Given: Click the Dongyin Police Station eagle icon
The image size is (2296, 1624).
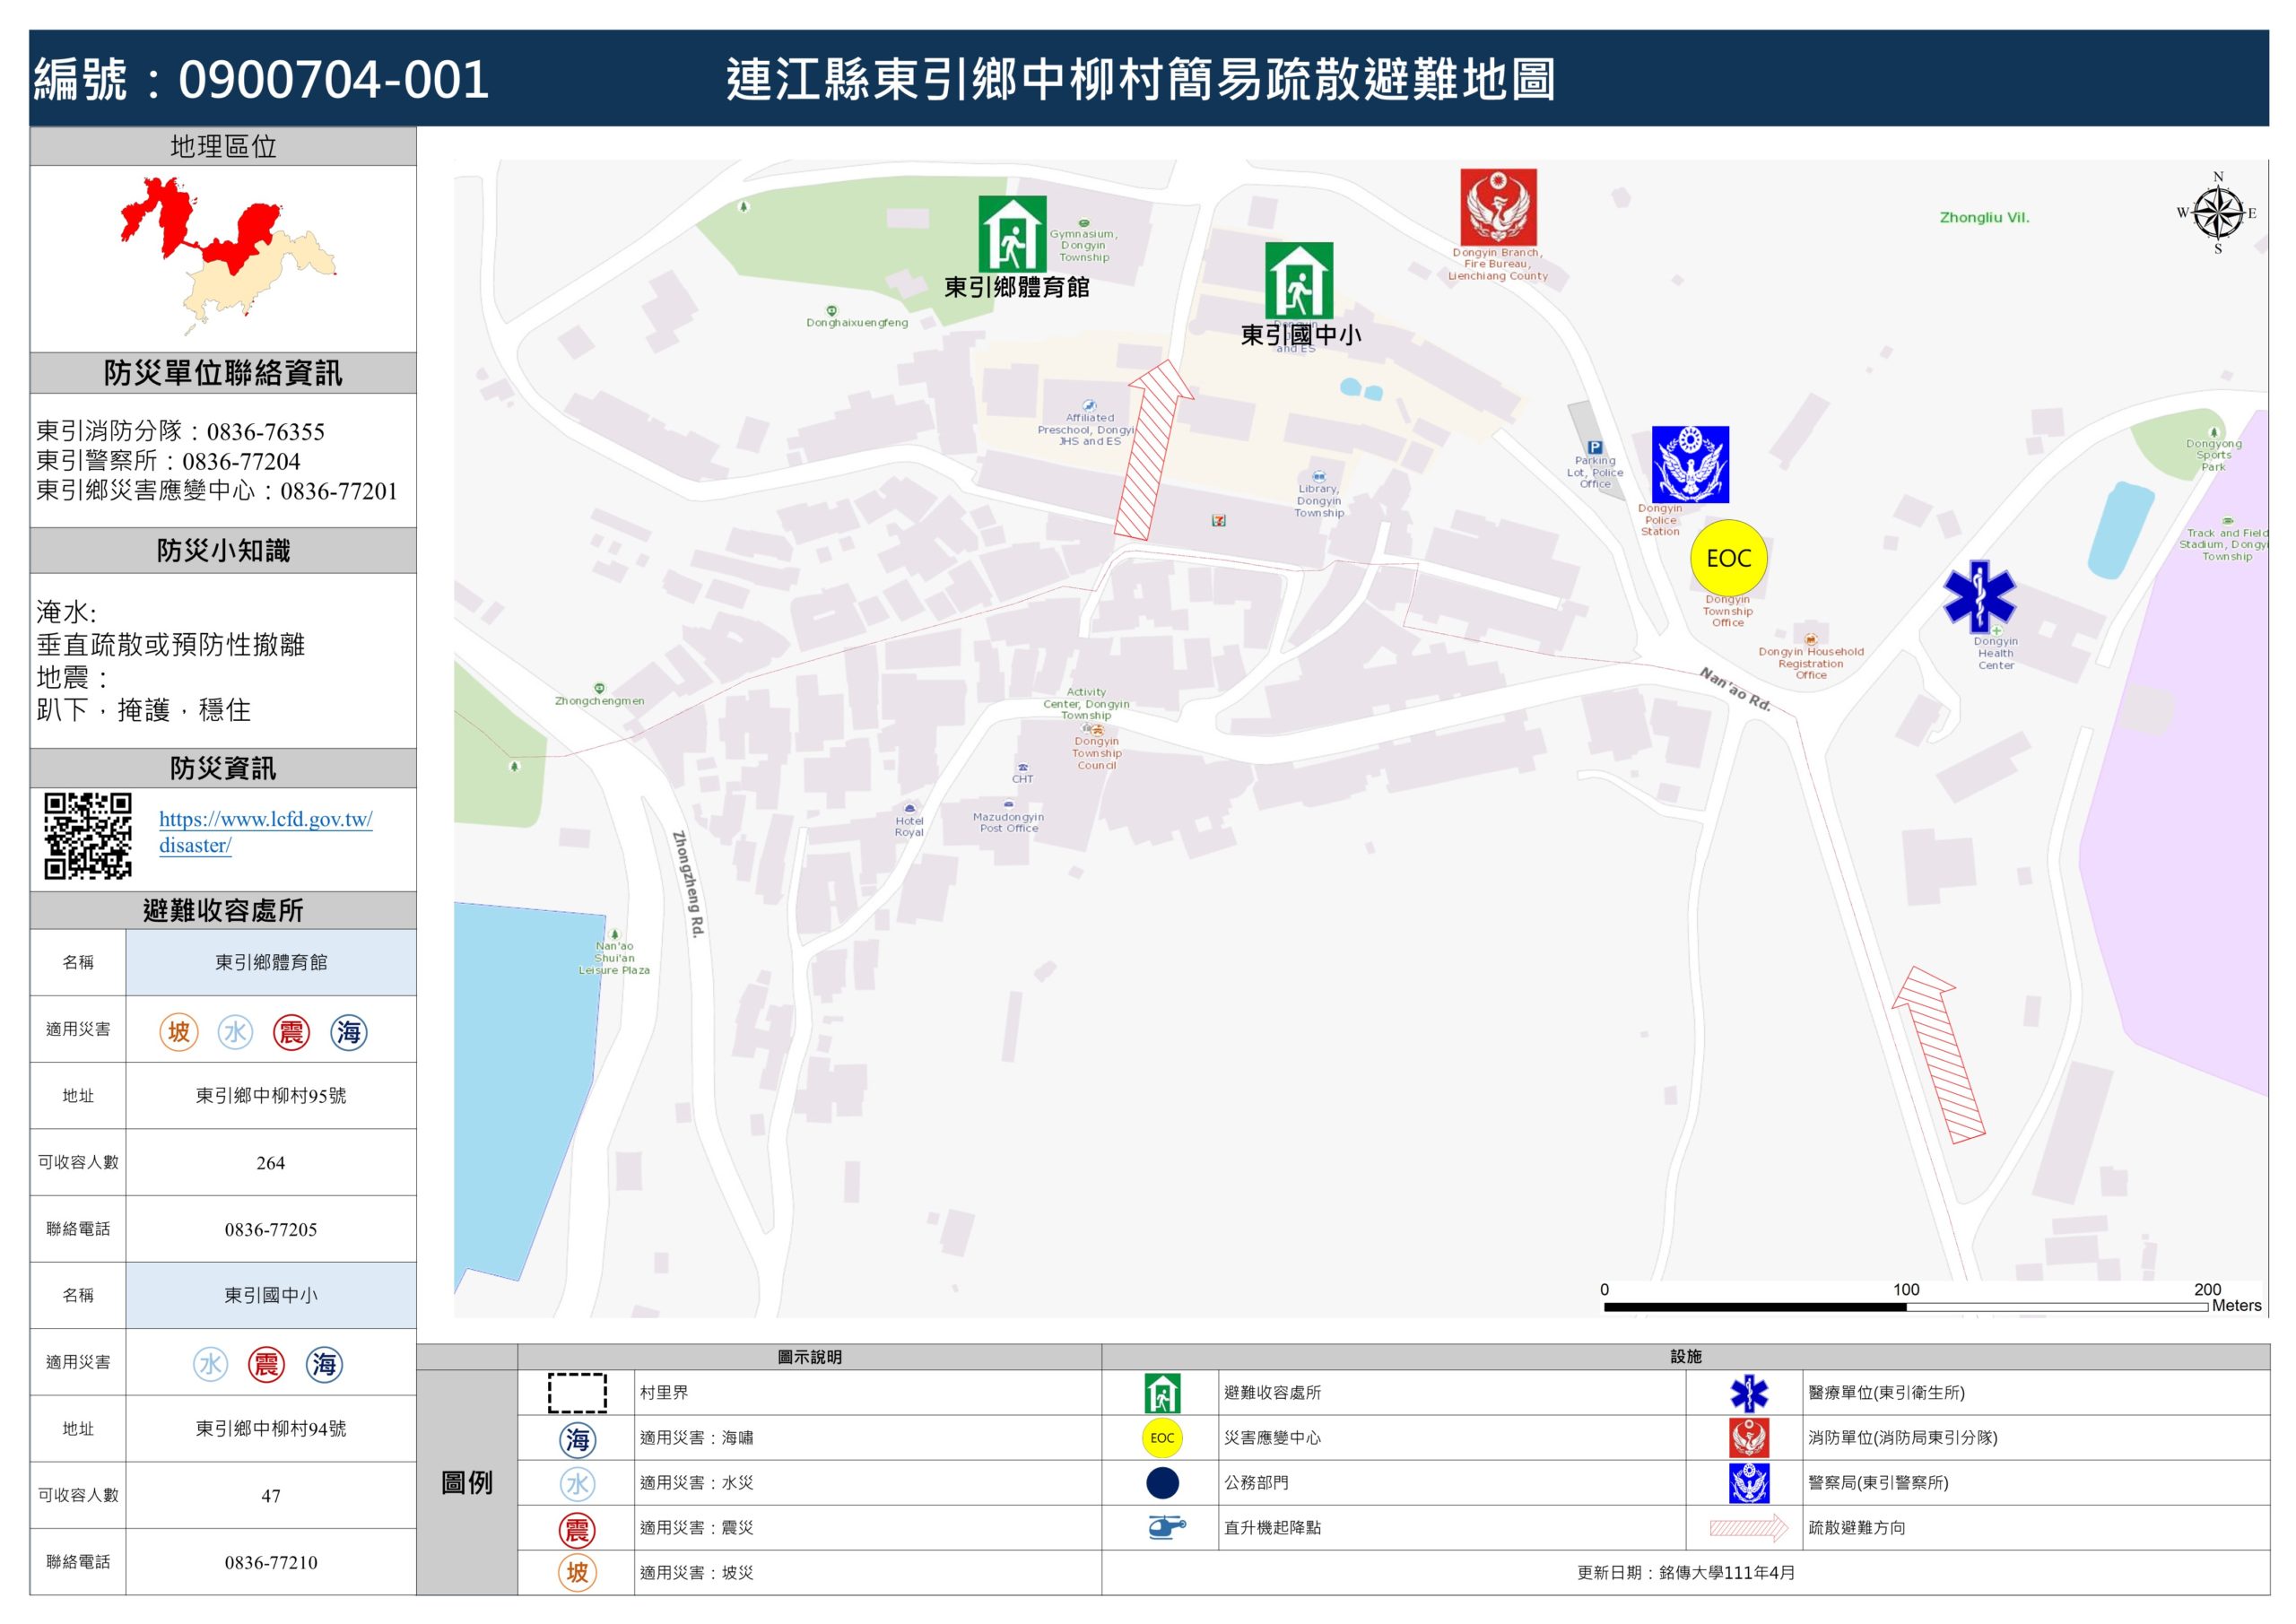Looking at the screenshot, I should pos(1689,465).
